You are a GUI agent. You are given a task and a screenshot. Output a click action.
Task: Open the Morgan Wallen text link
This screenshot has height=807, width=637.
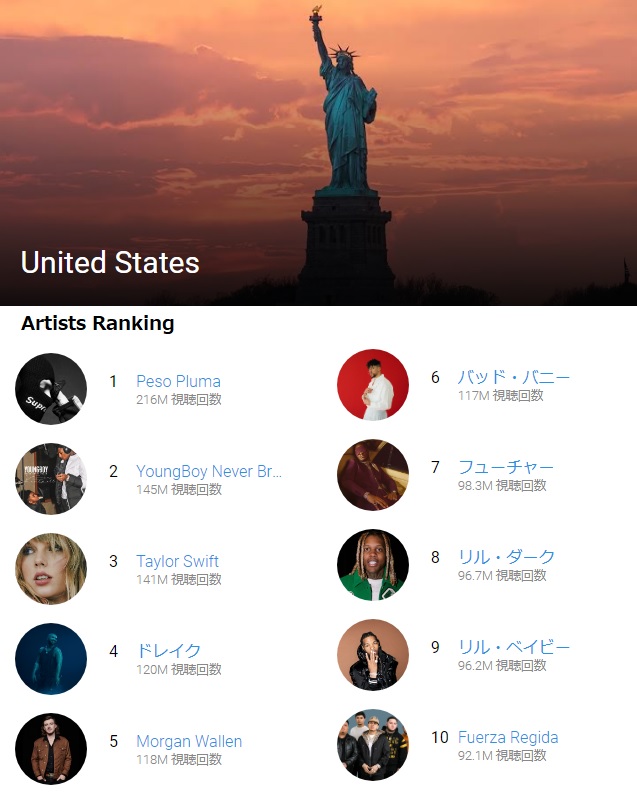coord(189,741)
